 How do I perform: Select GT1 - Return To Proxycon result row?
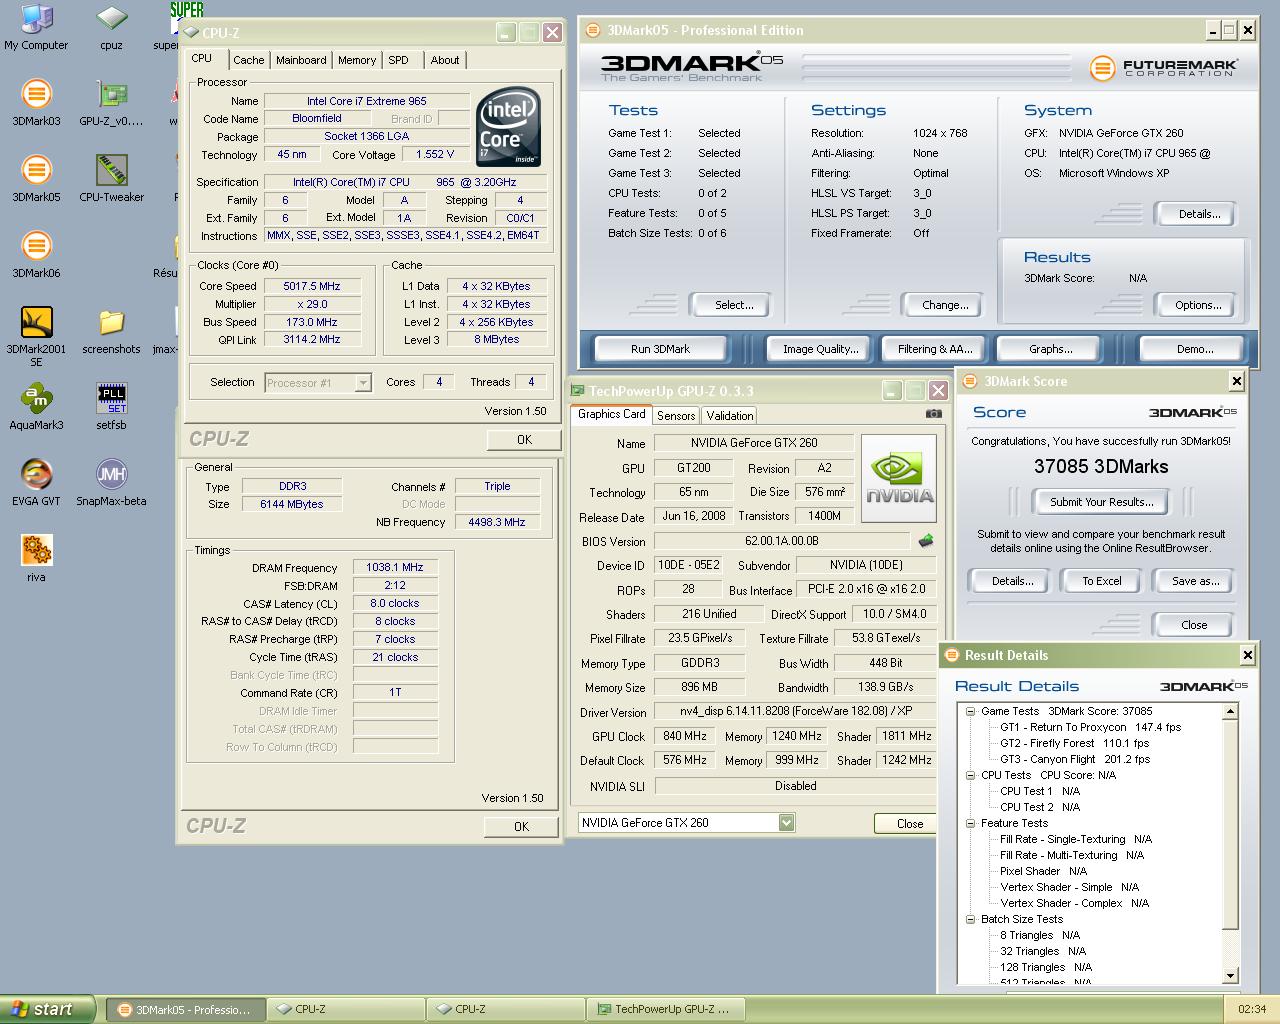coord(1090,727)
